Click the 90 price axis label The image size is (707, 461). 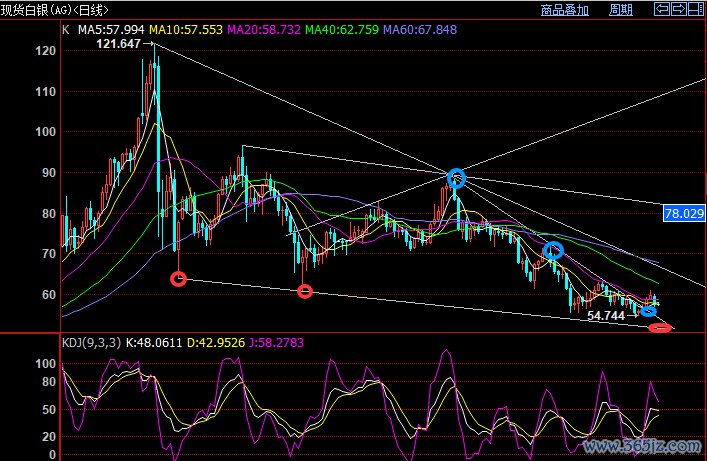[x=49, y=173]
